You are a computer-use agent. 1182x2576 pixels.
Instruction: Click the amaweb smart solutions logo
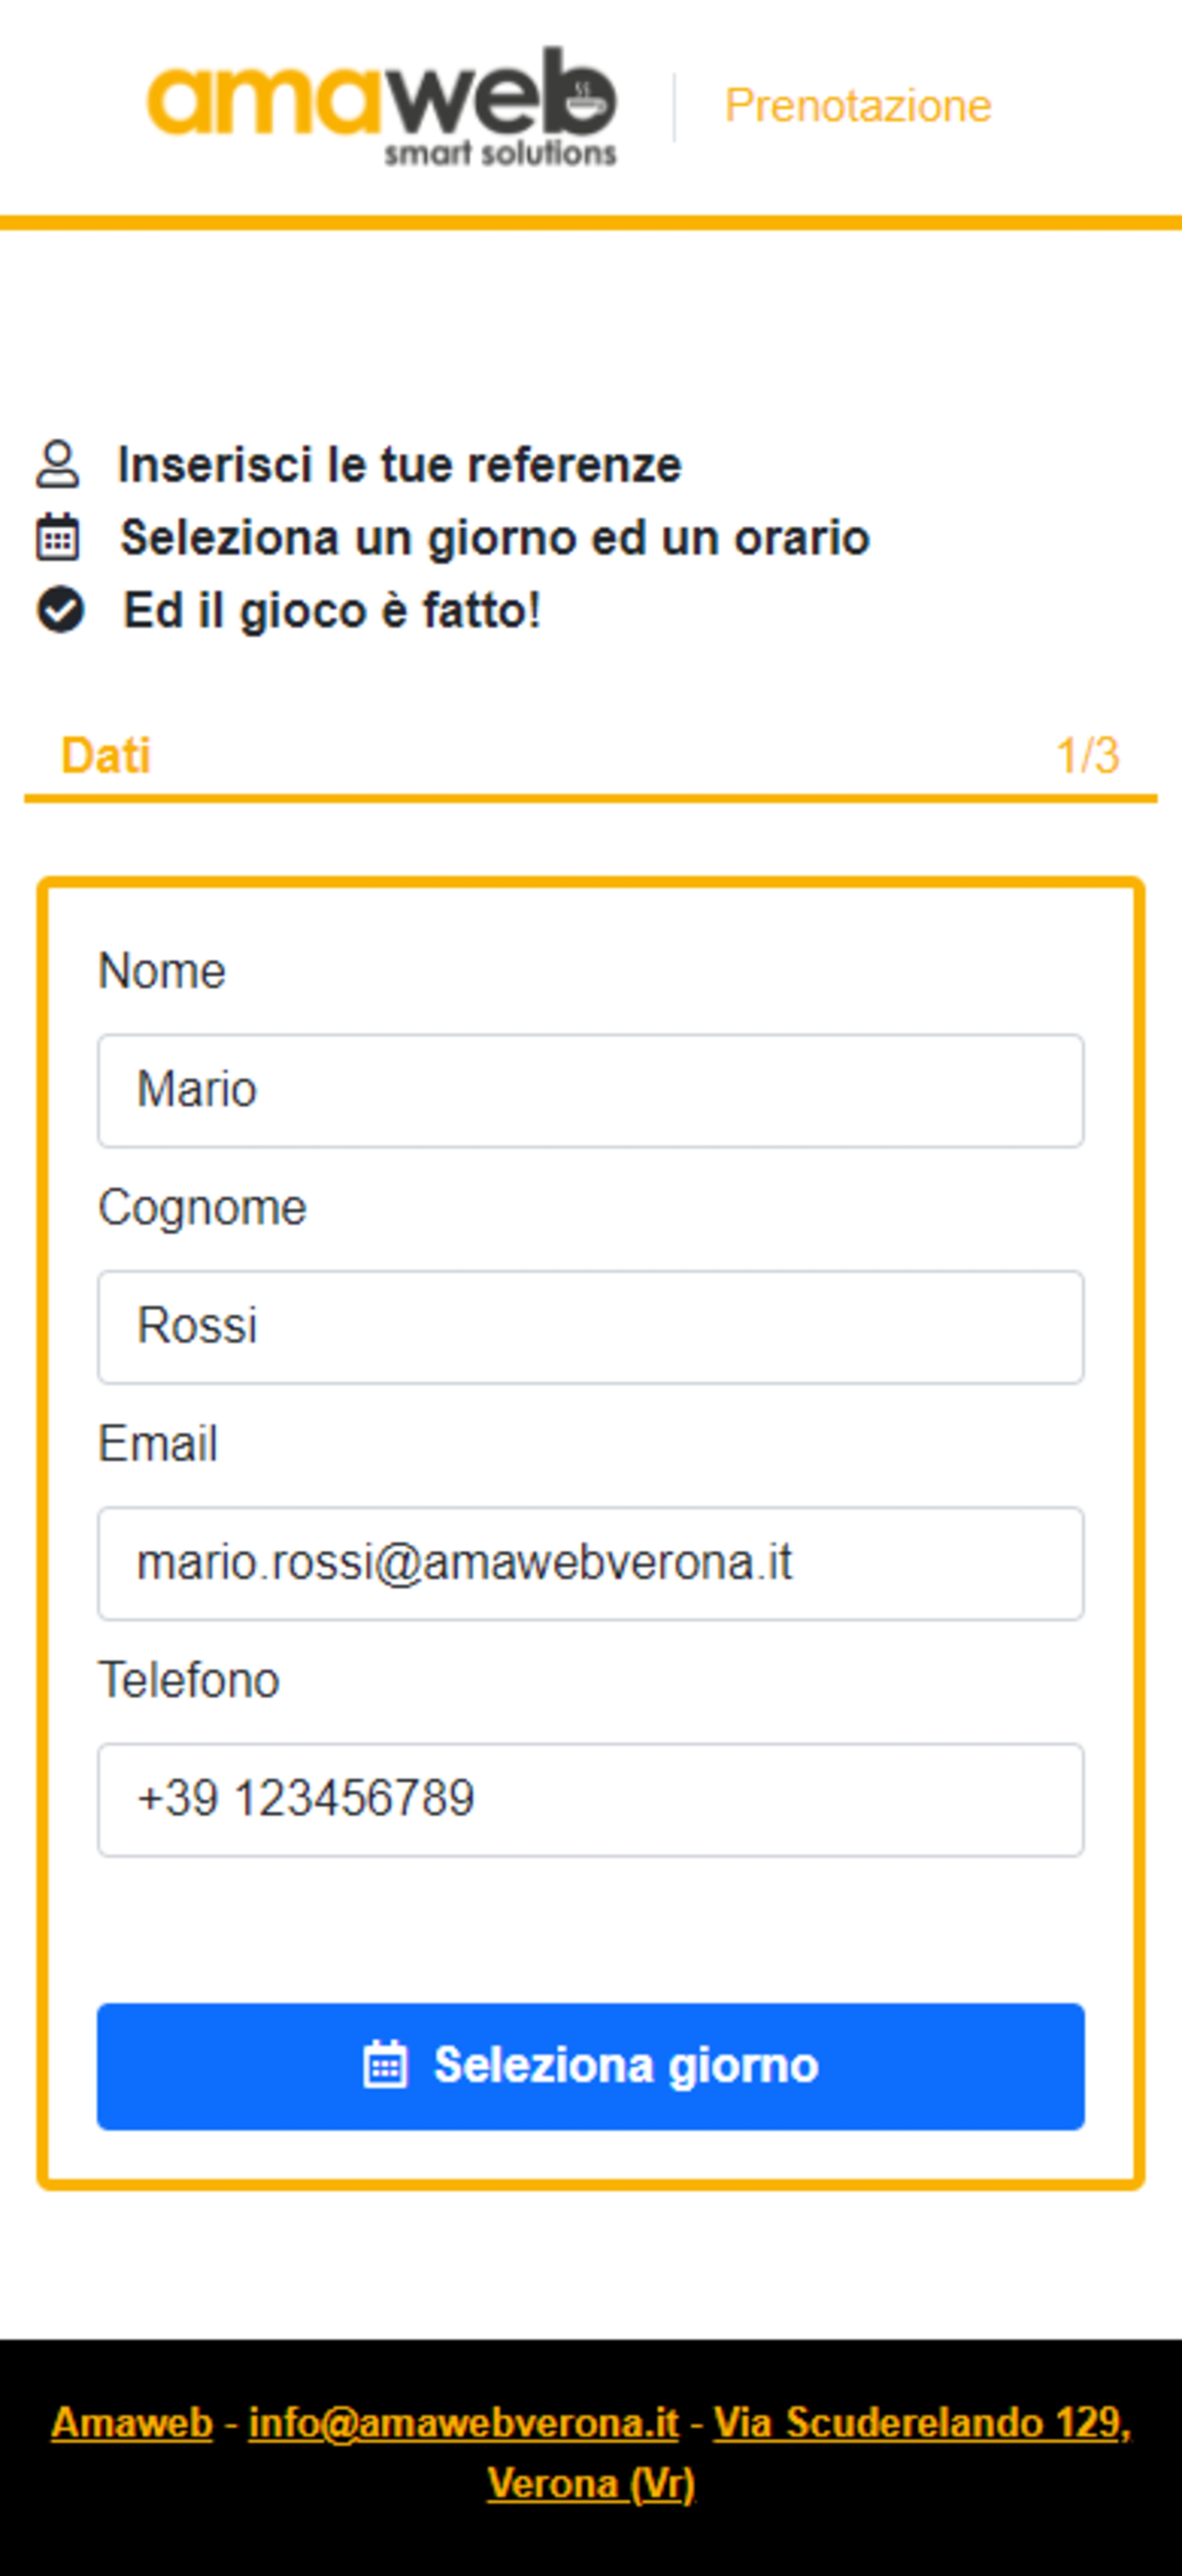tap(382, 105)
